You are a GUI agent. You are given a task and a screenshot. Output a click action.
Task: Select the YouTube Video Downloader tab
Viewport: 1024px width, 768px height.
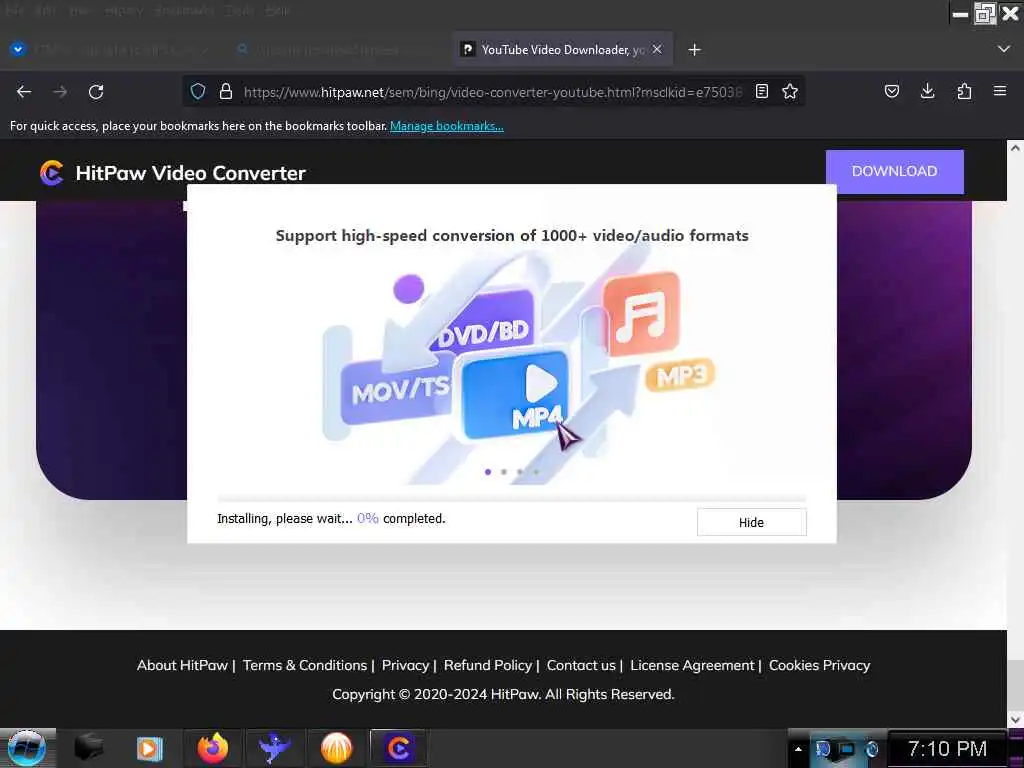563,50
